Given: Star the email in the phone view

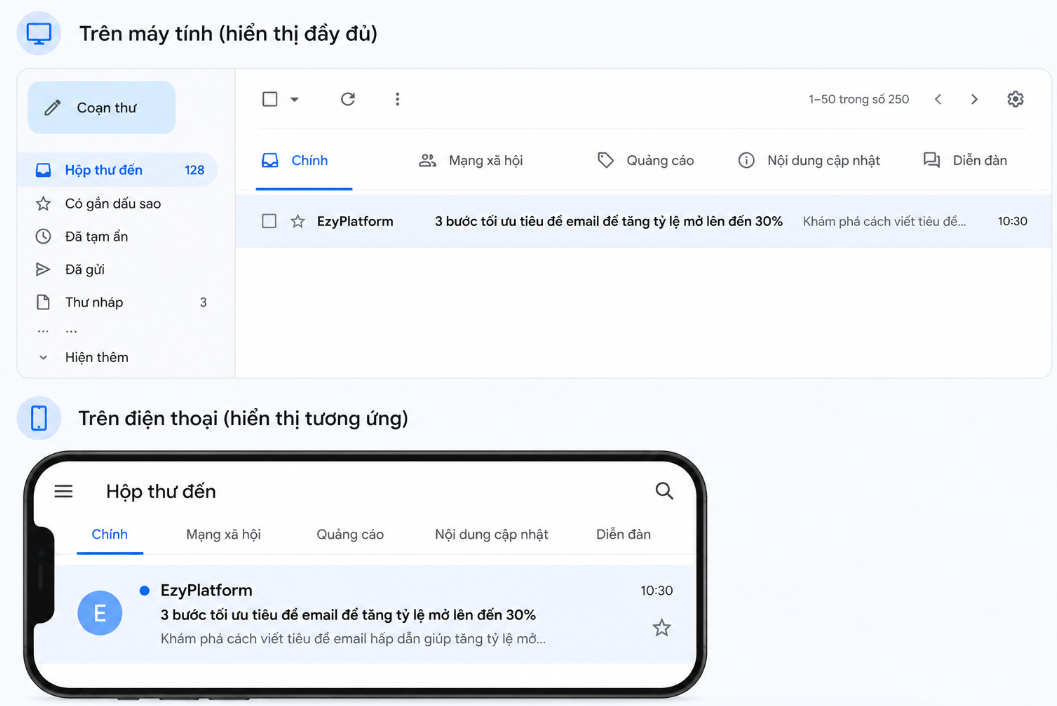Looking at the screenshot, I should pos(661,628).
